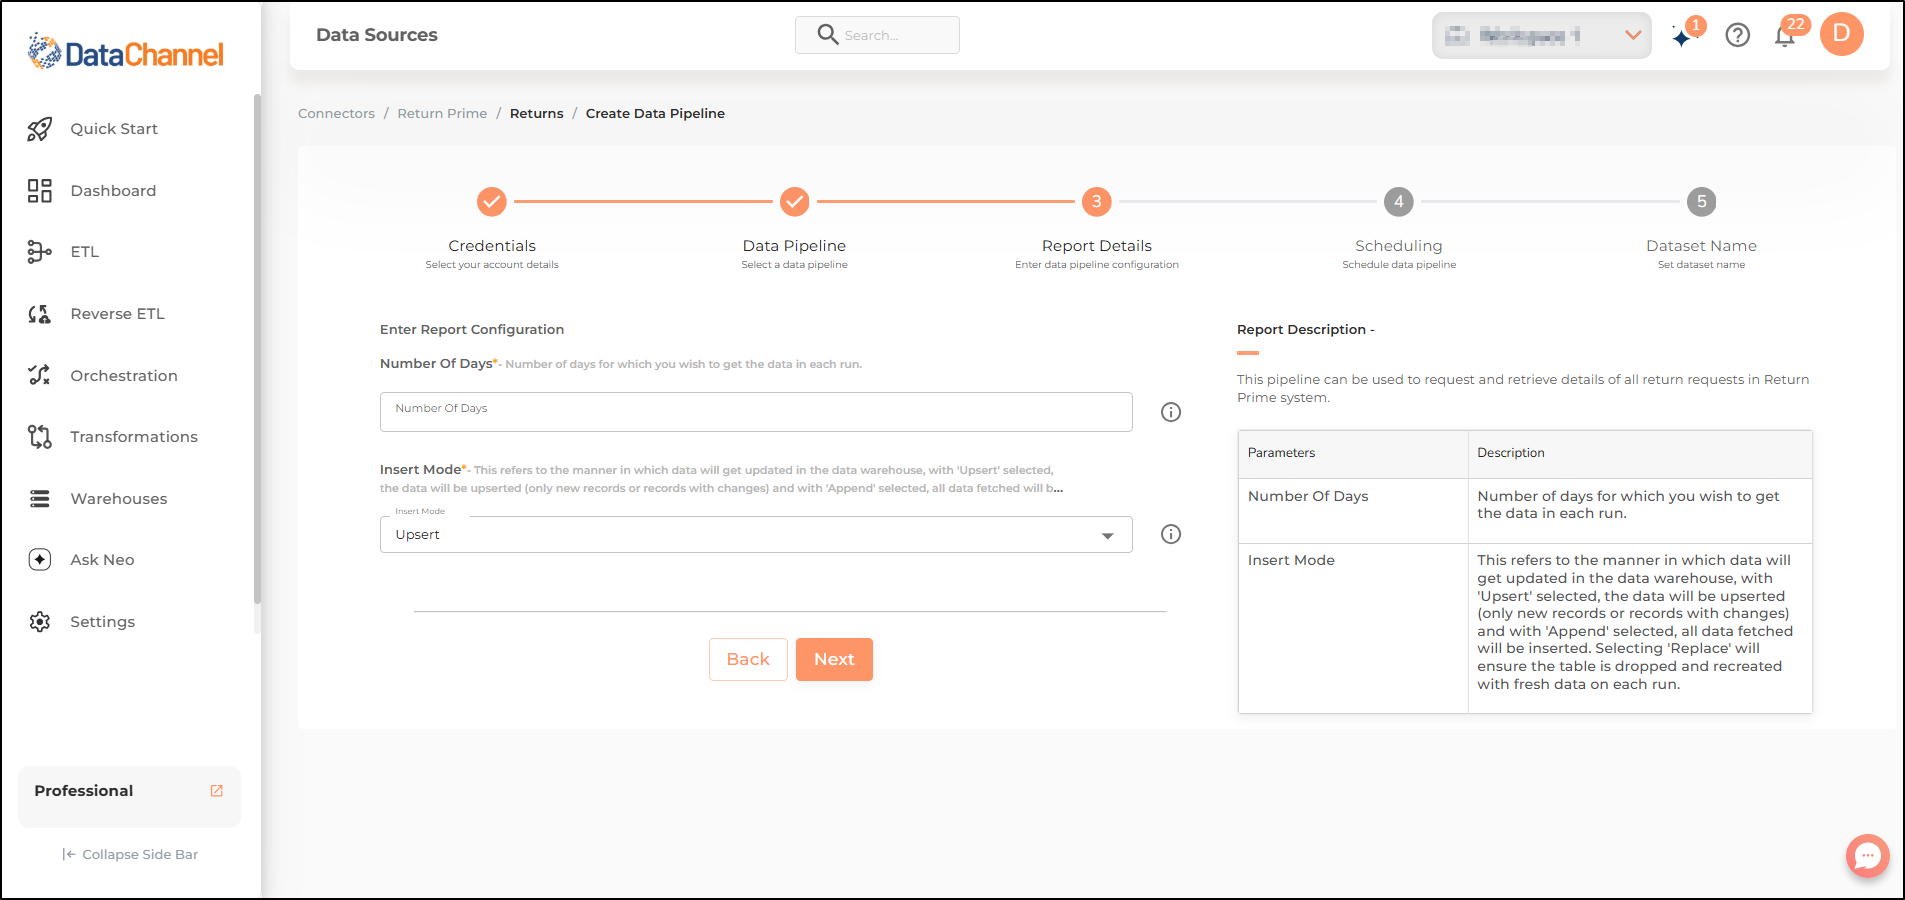1905x900 pixels.
Task: Click the Reverse ETL icon
Action: [x=40, y=314]
